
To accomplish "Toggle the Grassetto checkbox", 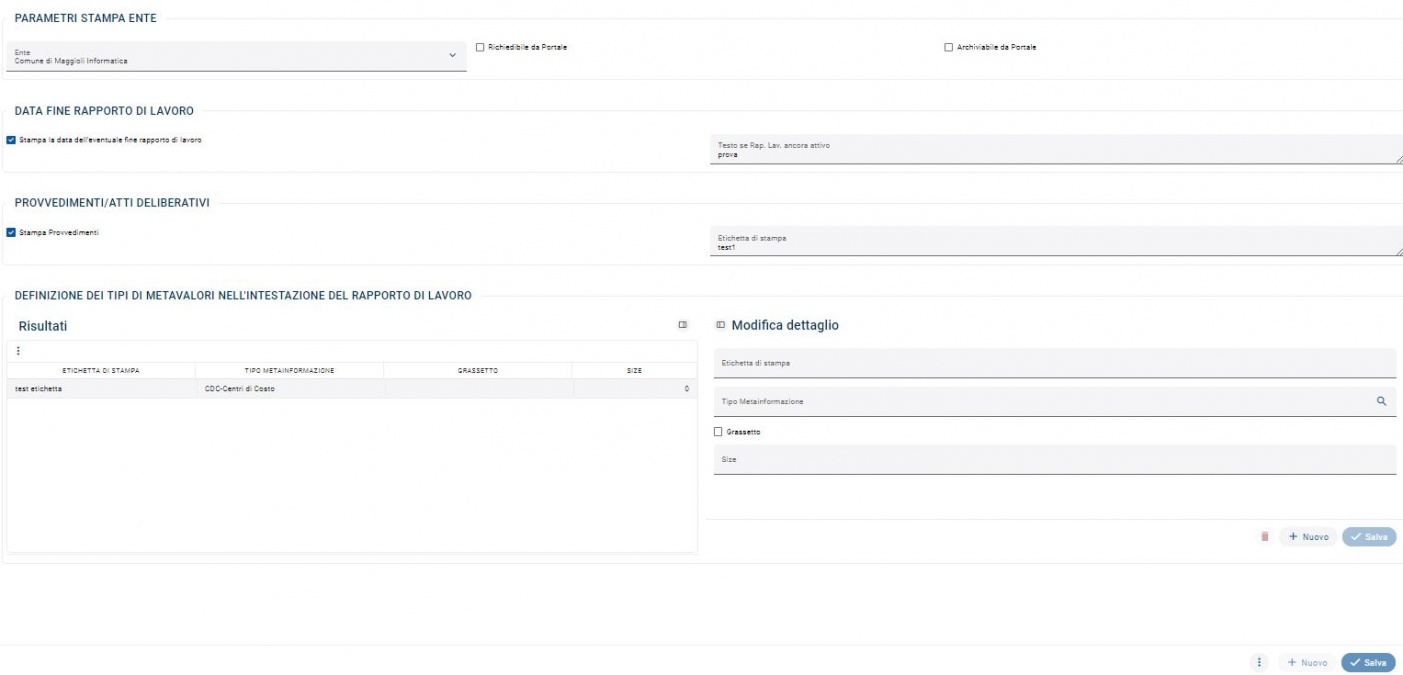I will click(x=718, y=432).
